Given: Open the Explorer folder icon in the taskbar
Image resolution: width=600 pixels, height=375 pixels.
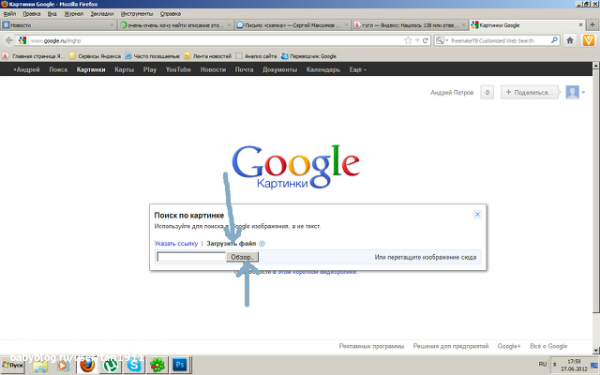Looking at the screenshot, I should click(40, 366).
